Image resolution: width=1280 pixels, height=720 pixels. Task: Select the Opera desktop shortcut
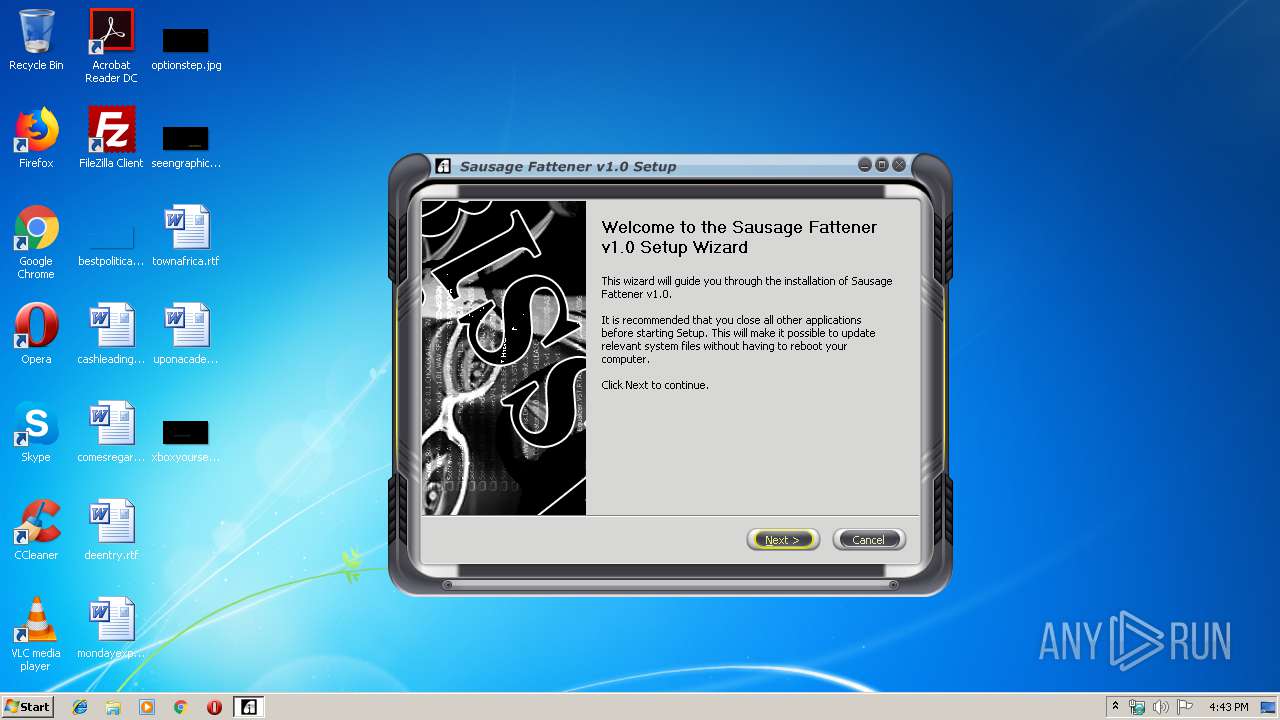[36, 334]
